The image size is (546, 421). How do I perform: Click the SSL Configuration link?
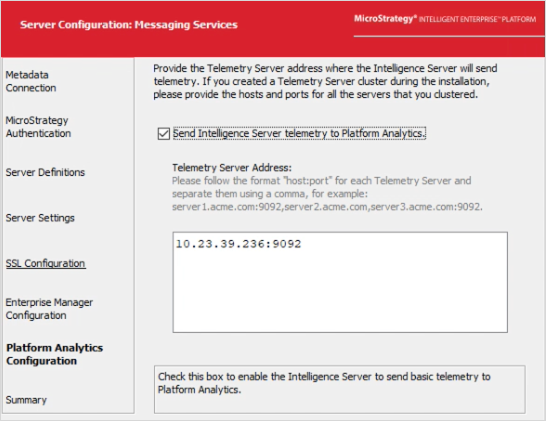(x=46, y=264)
